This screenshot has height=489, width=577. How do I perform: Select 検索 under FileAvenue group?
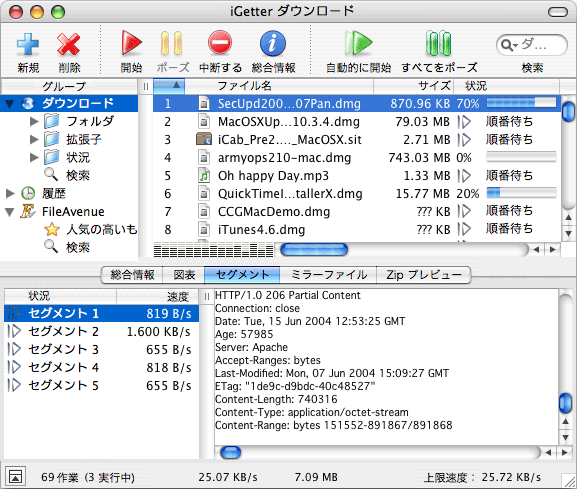click(78, 247)
